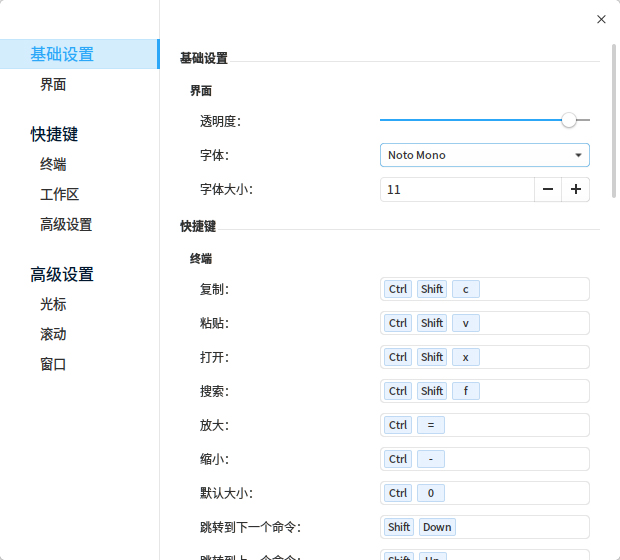The width and height of the screenshot is (620, 560).
Task: Click the 透明度 transparency slider handle
Action: pyautogui.click(x=569, y=120)
